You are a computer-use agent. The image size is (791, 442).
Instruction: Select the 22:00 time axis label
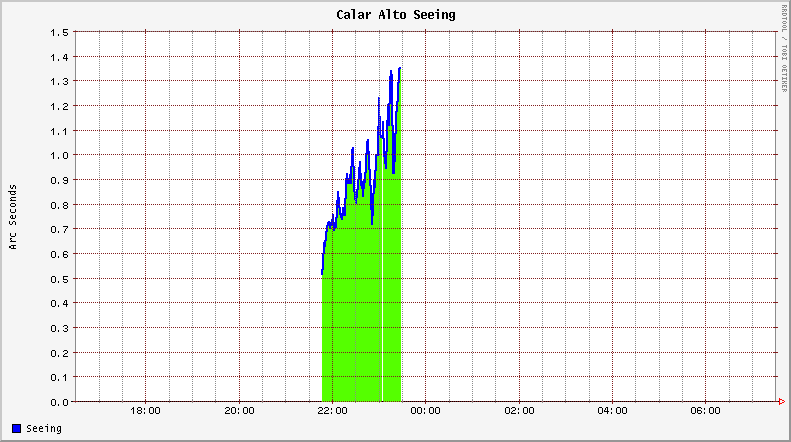click(332, 411)
